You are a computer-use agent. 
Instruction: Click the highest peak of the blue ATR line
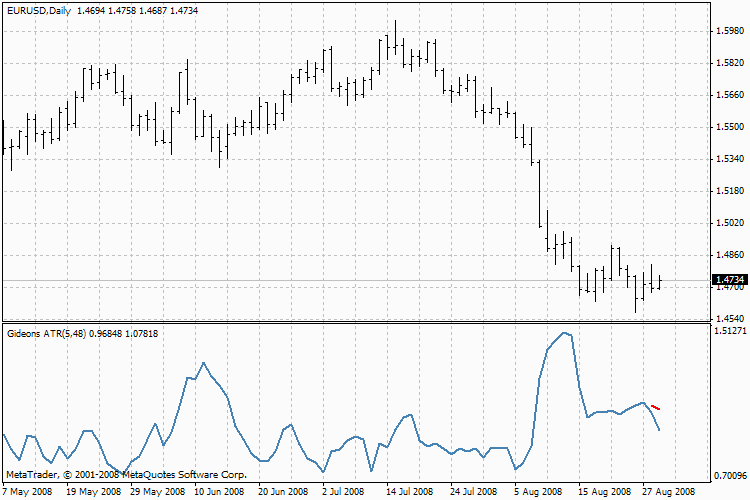[x=565, y=333]
